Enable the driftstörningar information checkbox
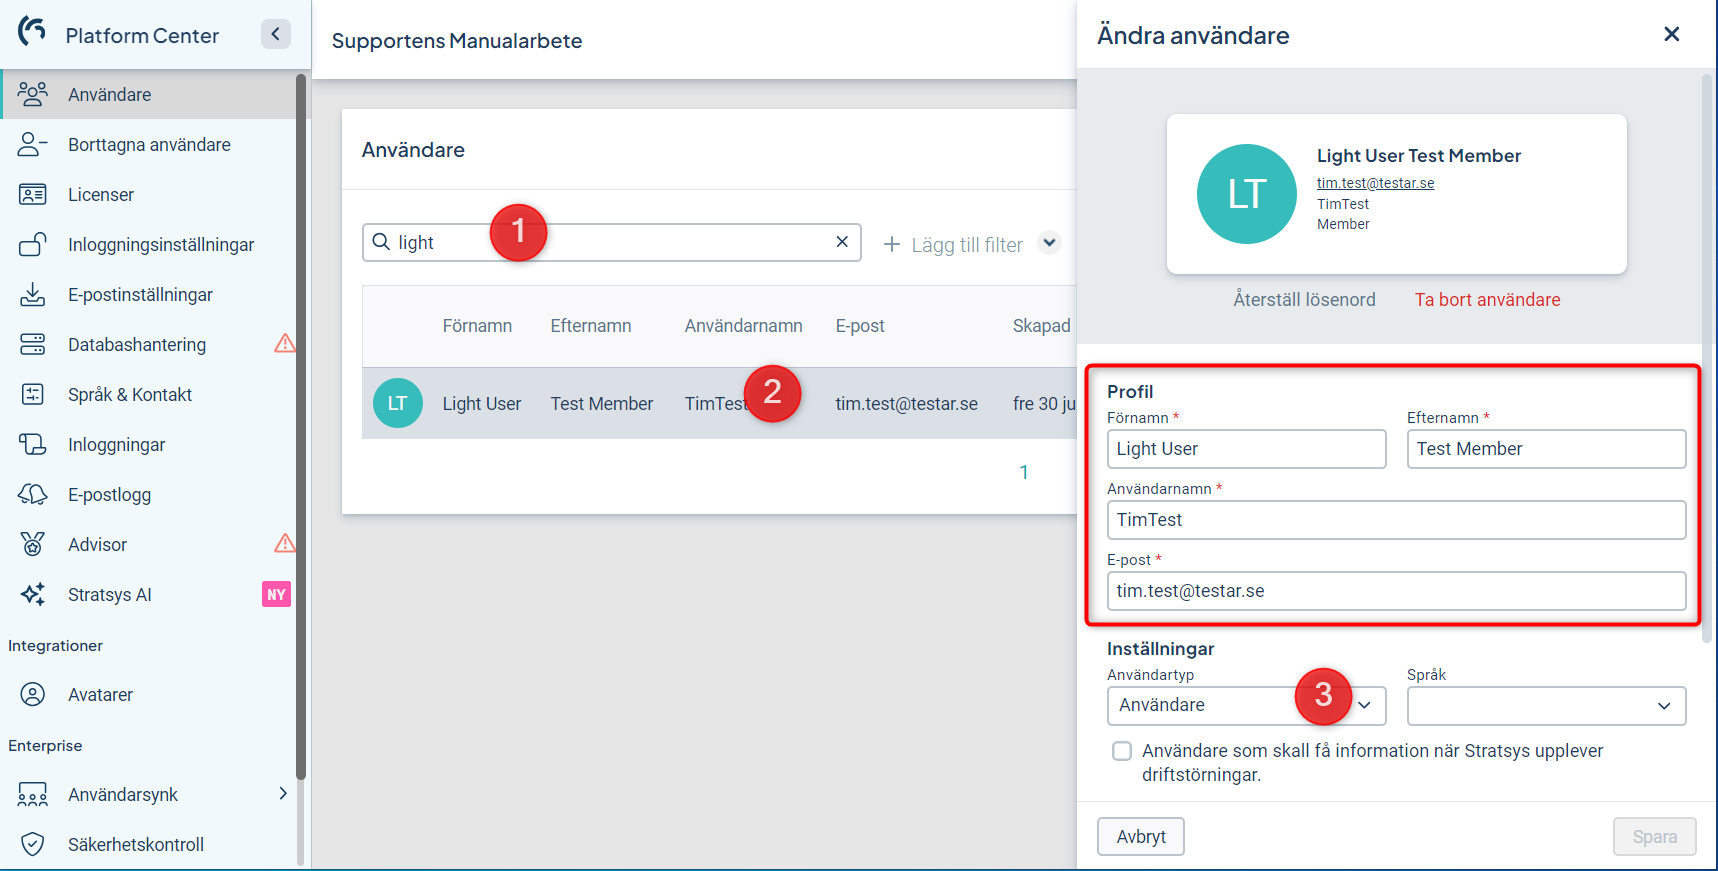The image size is (1718, 871). click(x=1122, y=751)
